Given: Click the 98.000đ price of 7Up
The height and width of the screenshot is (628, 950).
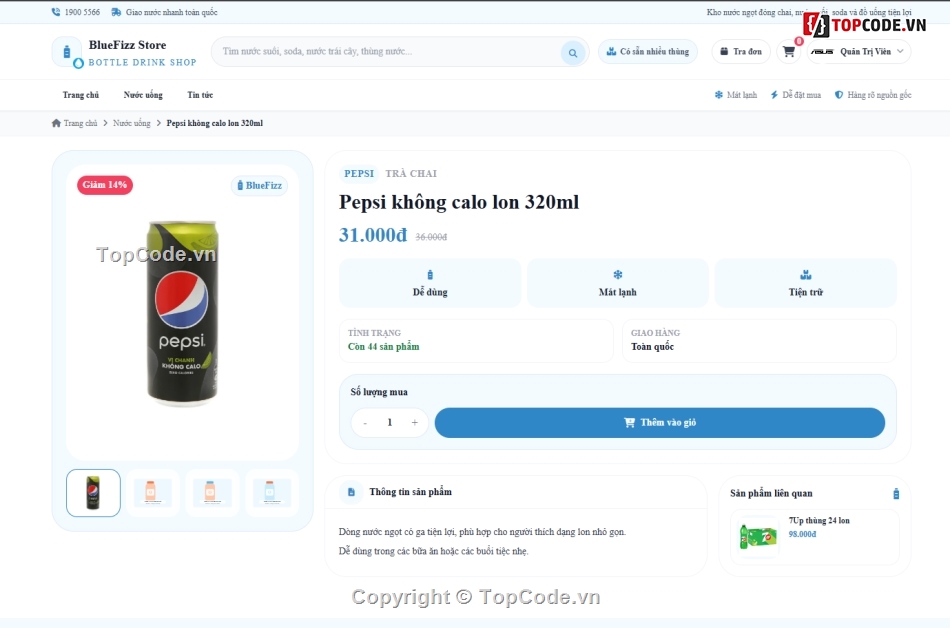Looking at the screenshot, I should click(802, 534).
